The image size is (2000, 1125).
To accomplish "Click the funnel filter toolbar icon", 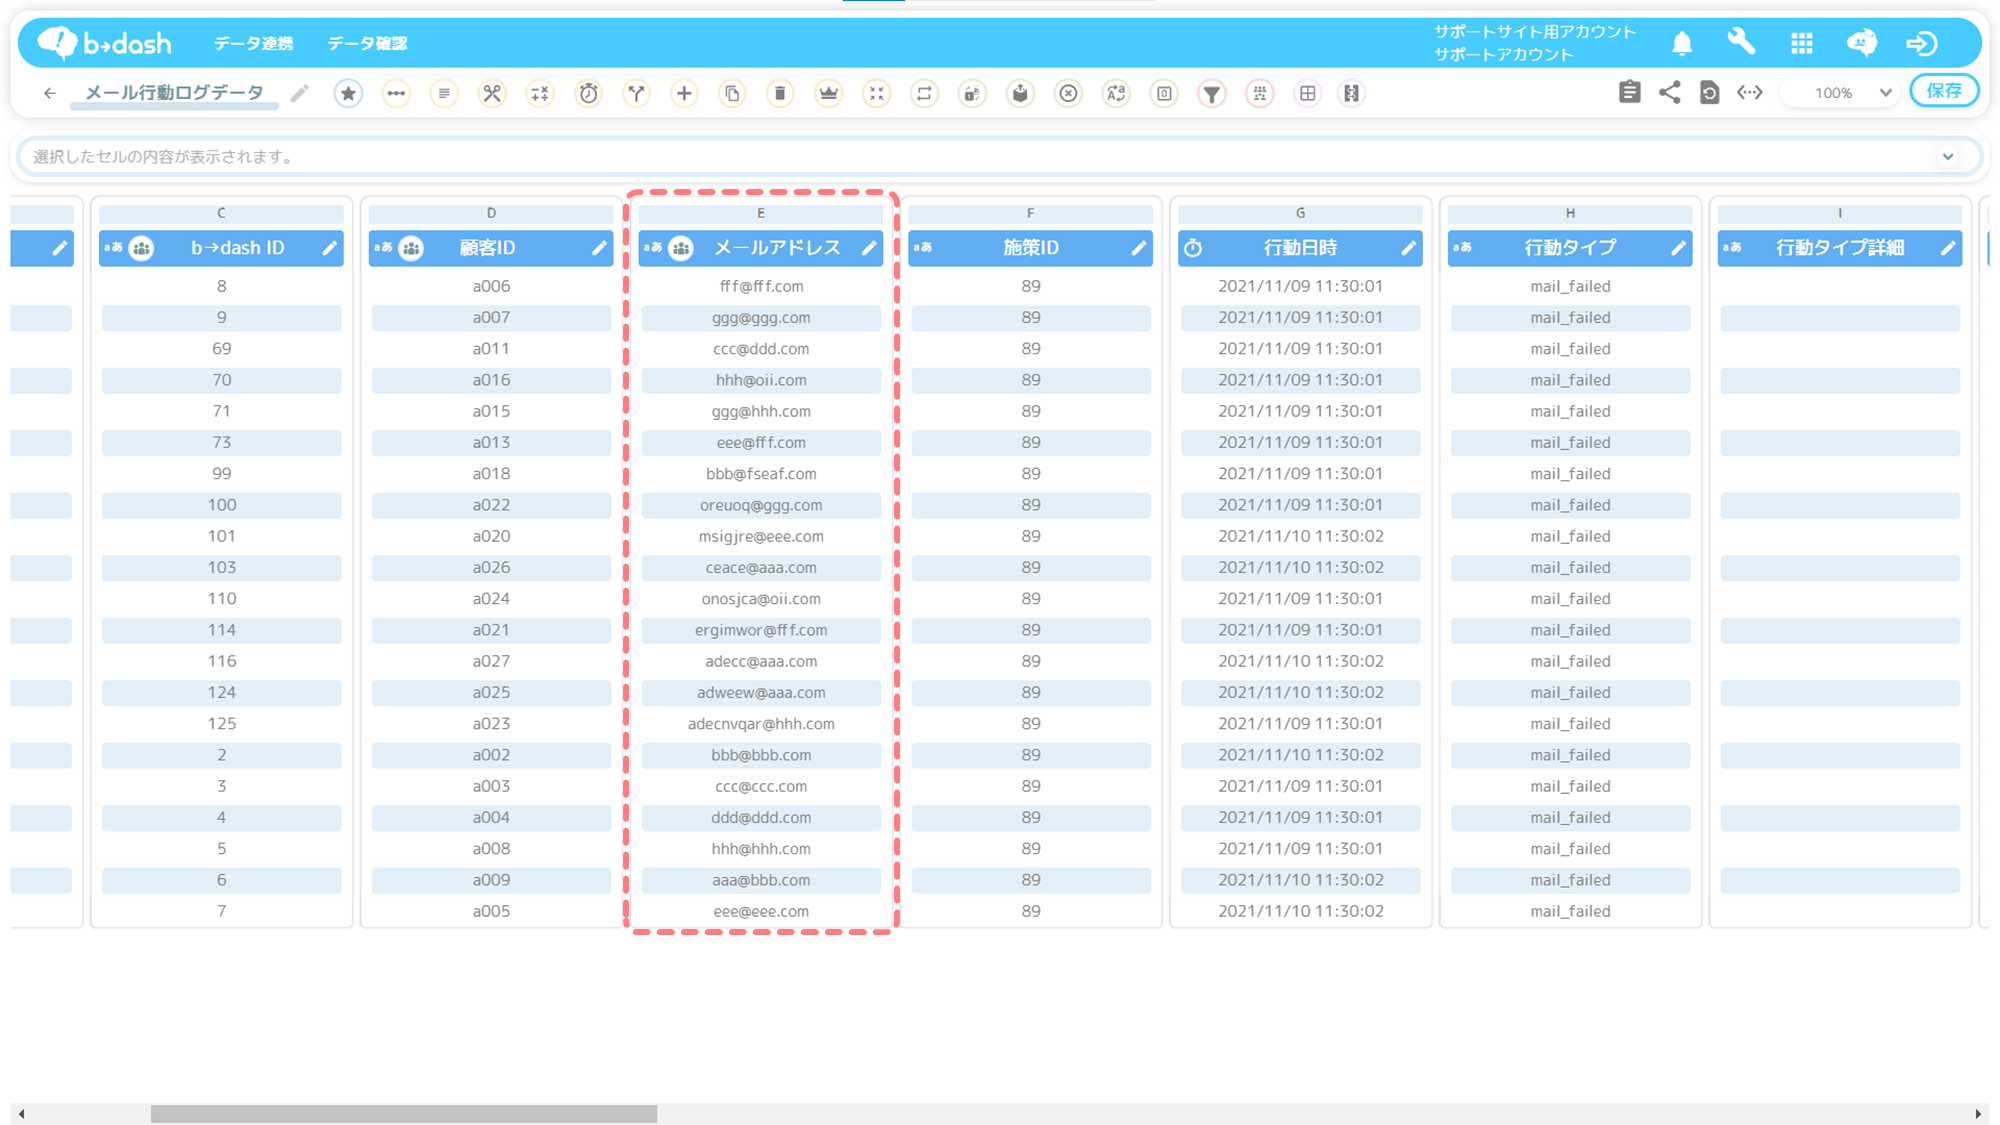I will tap(1212, 93).
